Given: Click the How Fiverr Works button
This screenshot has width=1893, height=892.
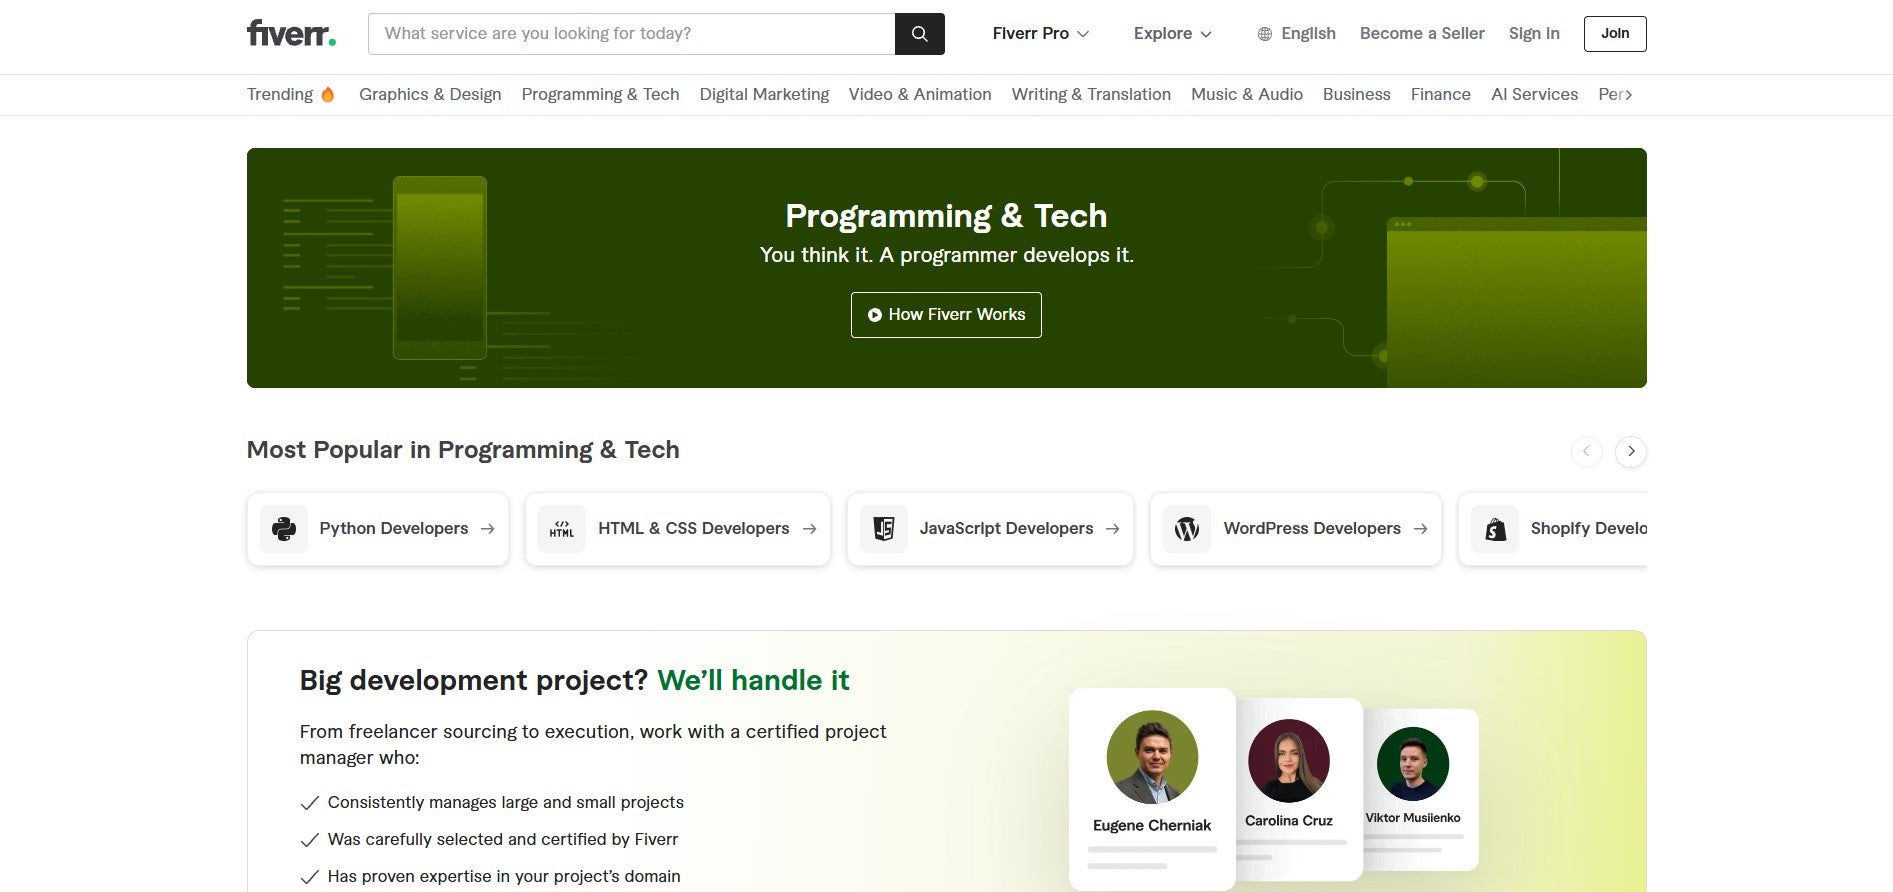Looking at the screenshot, I should coord(946,315).
